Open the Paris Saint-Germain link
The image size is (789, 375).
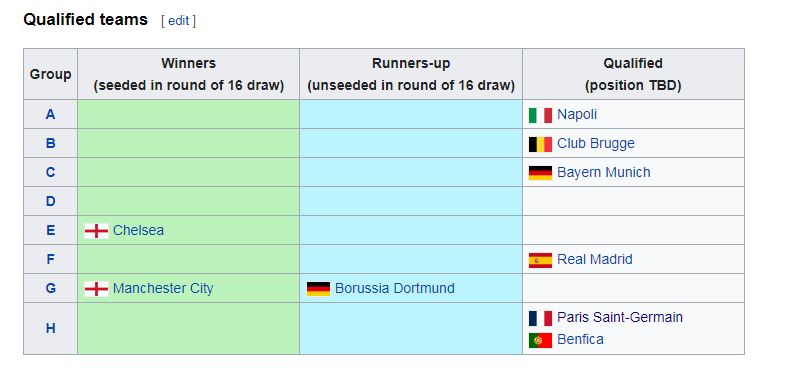pyautogui.click(x=620, y=318)
